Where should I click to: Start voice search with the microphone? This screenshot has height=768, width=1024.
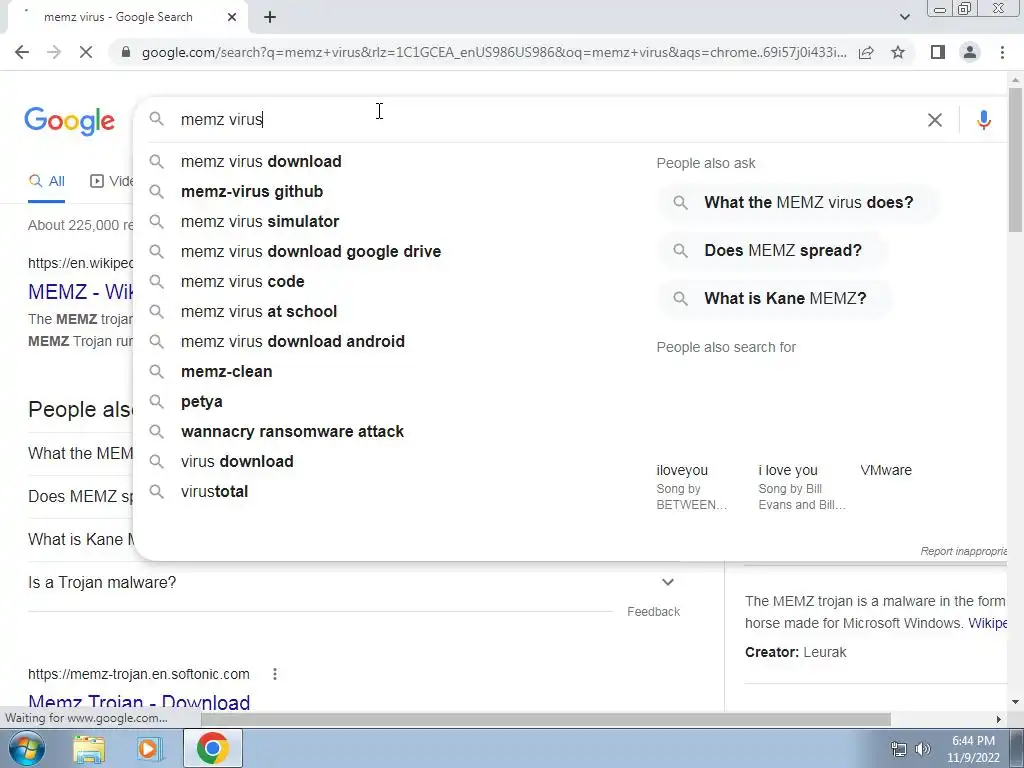[x=984, y=120]
